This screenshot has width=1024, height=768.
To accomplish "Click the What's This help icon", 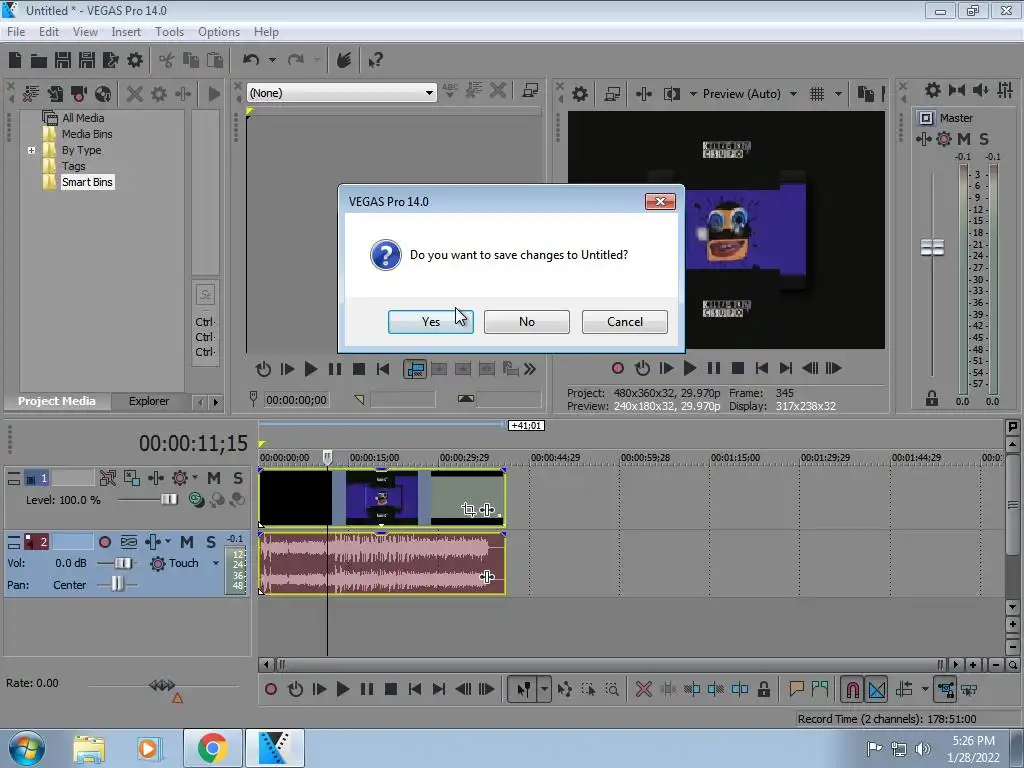I will coord(375,61).
